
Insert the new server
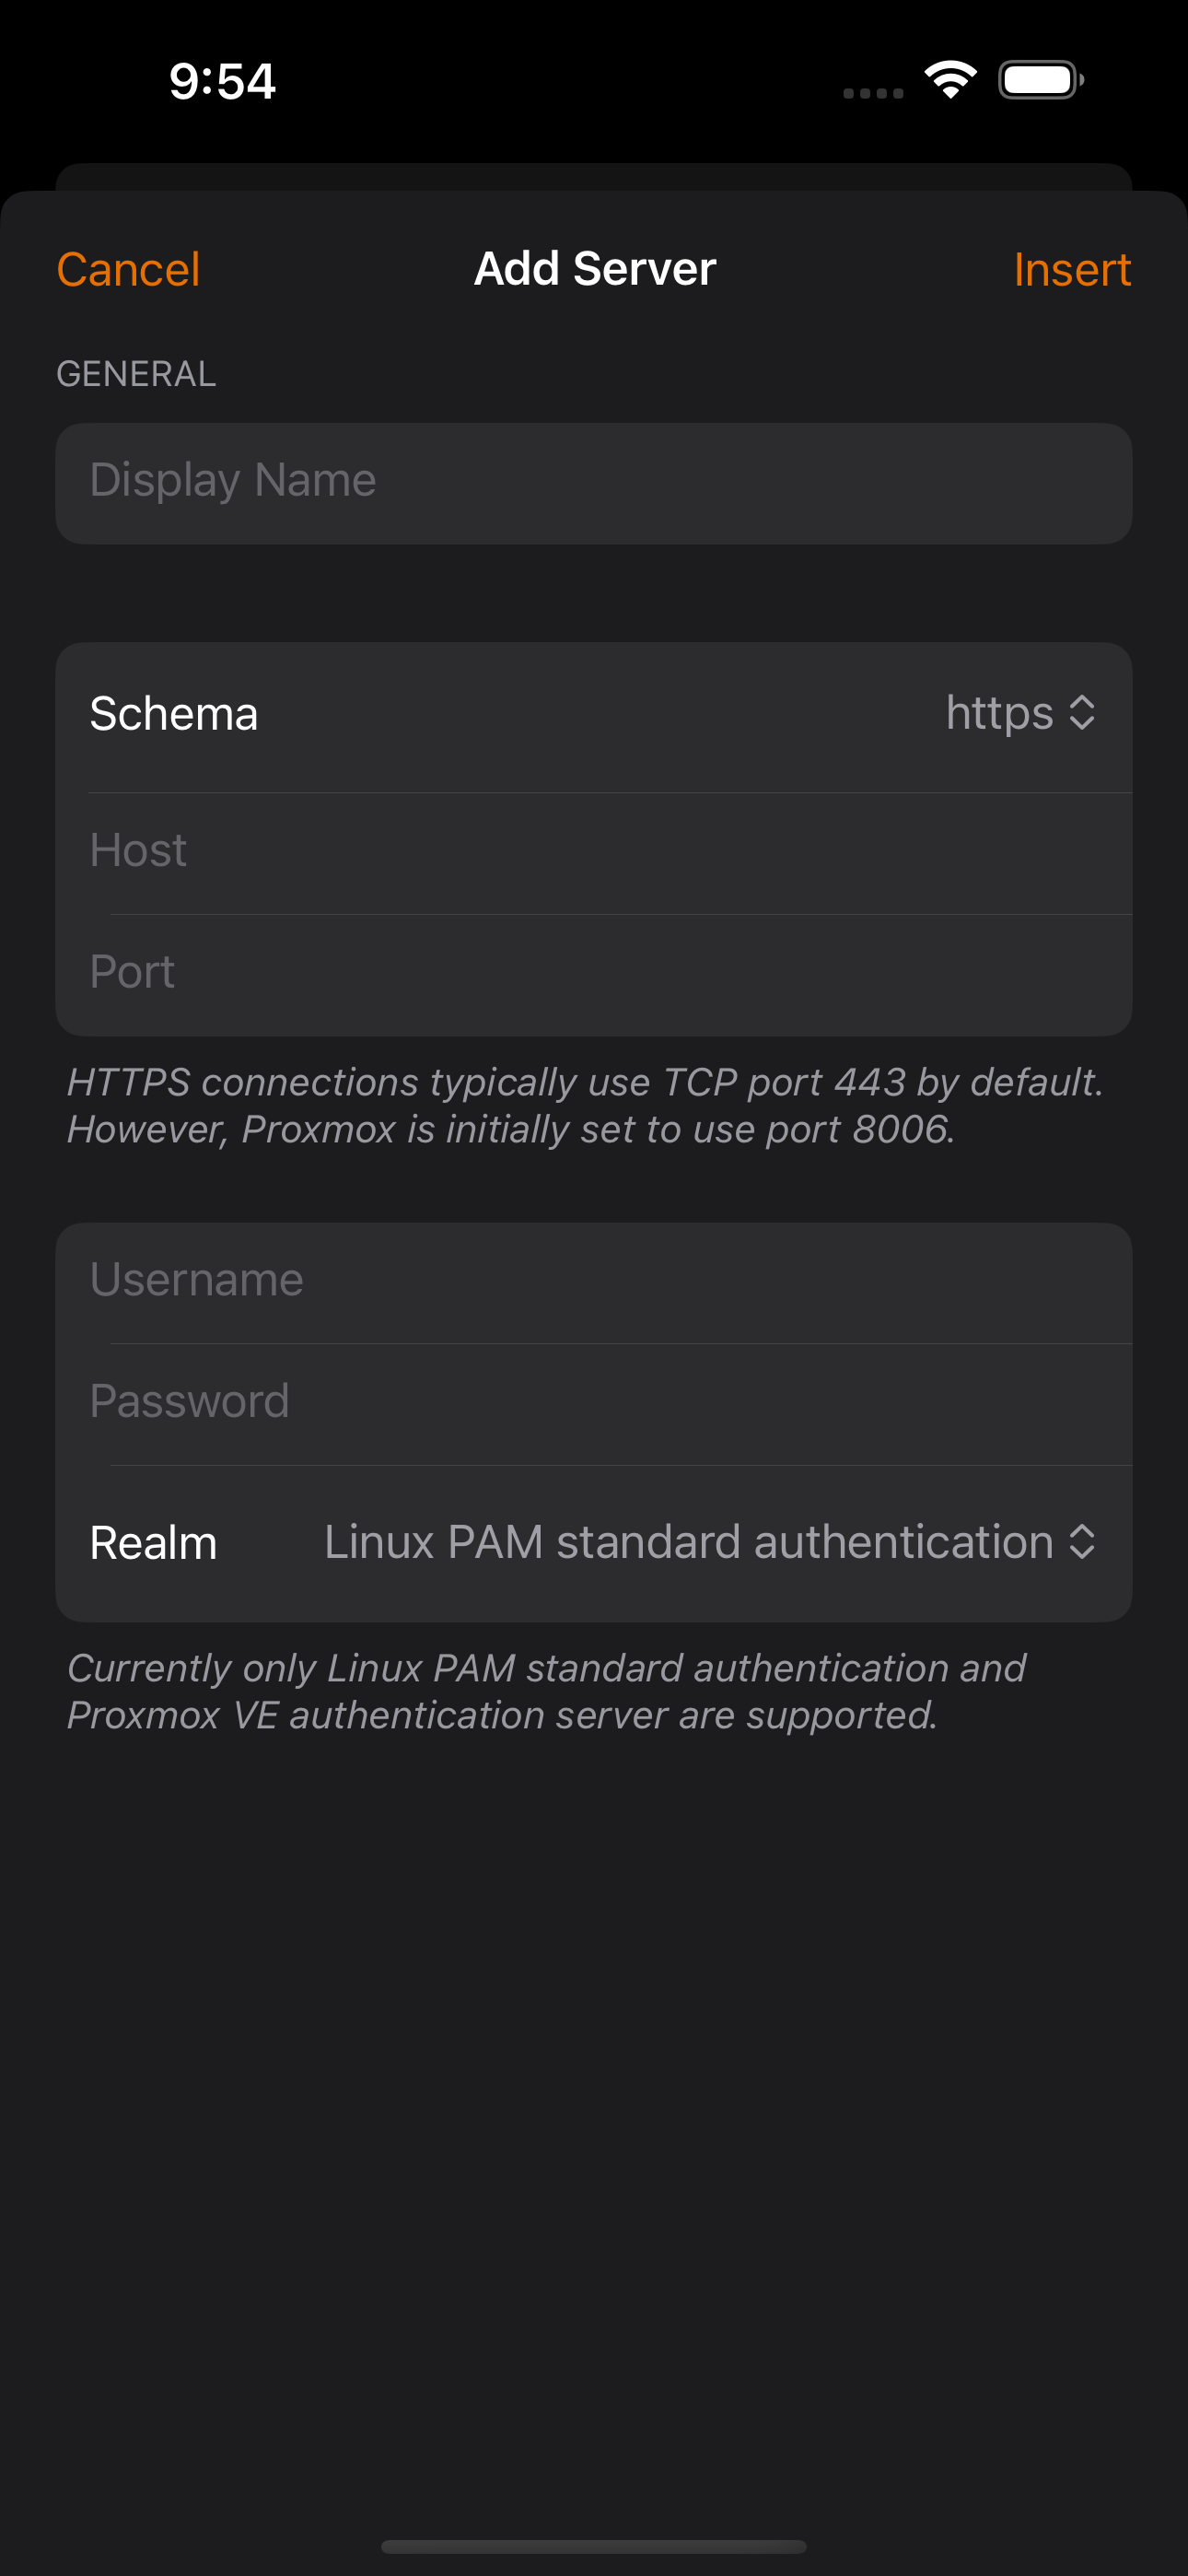click(x=1072, y=269)
